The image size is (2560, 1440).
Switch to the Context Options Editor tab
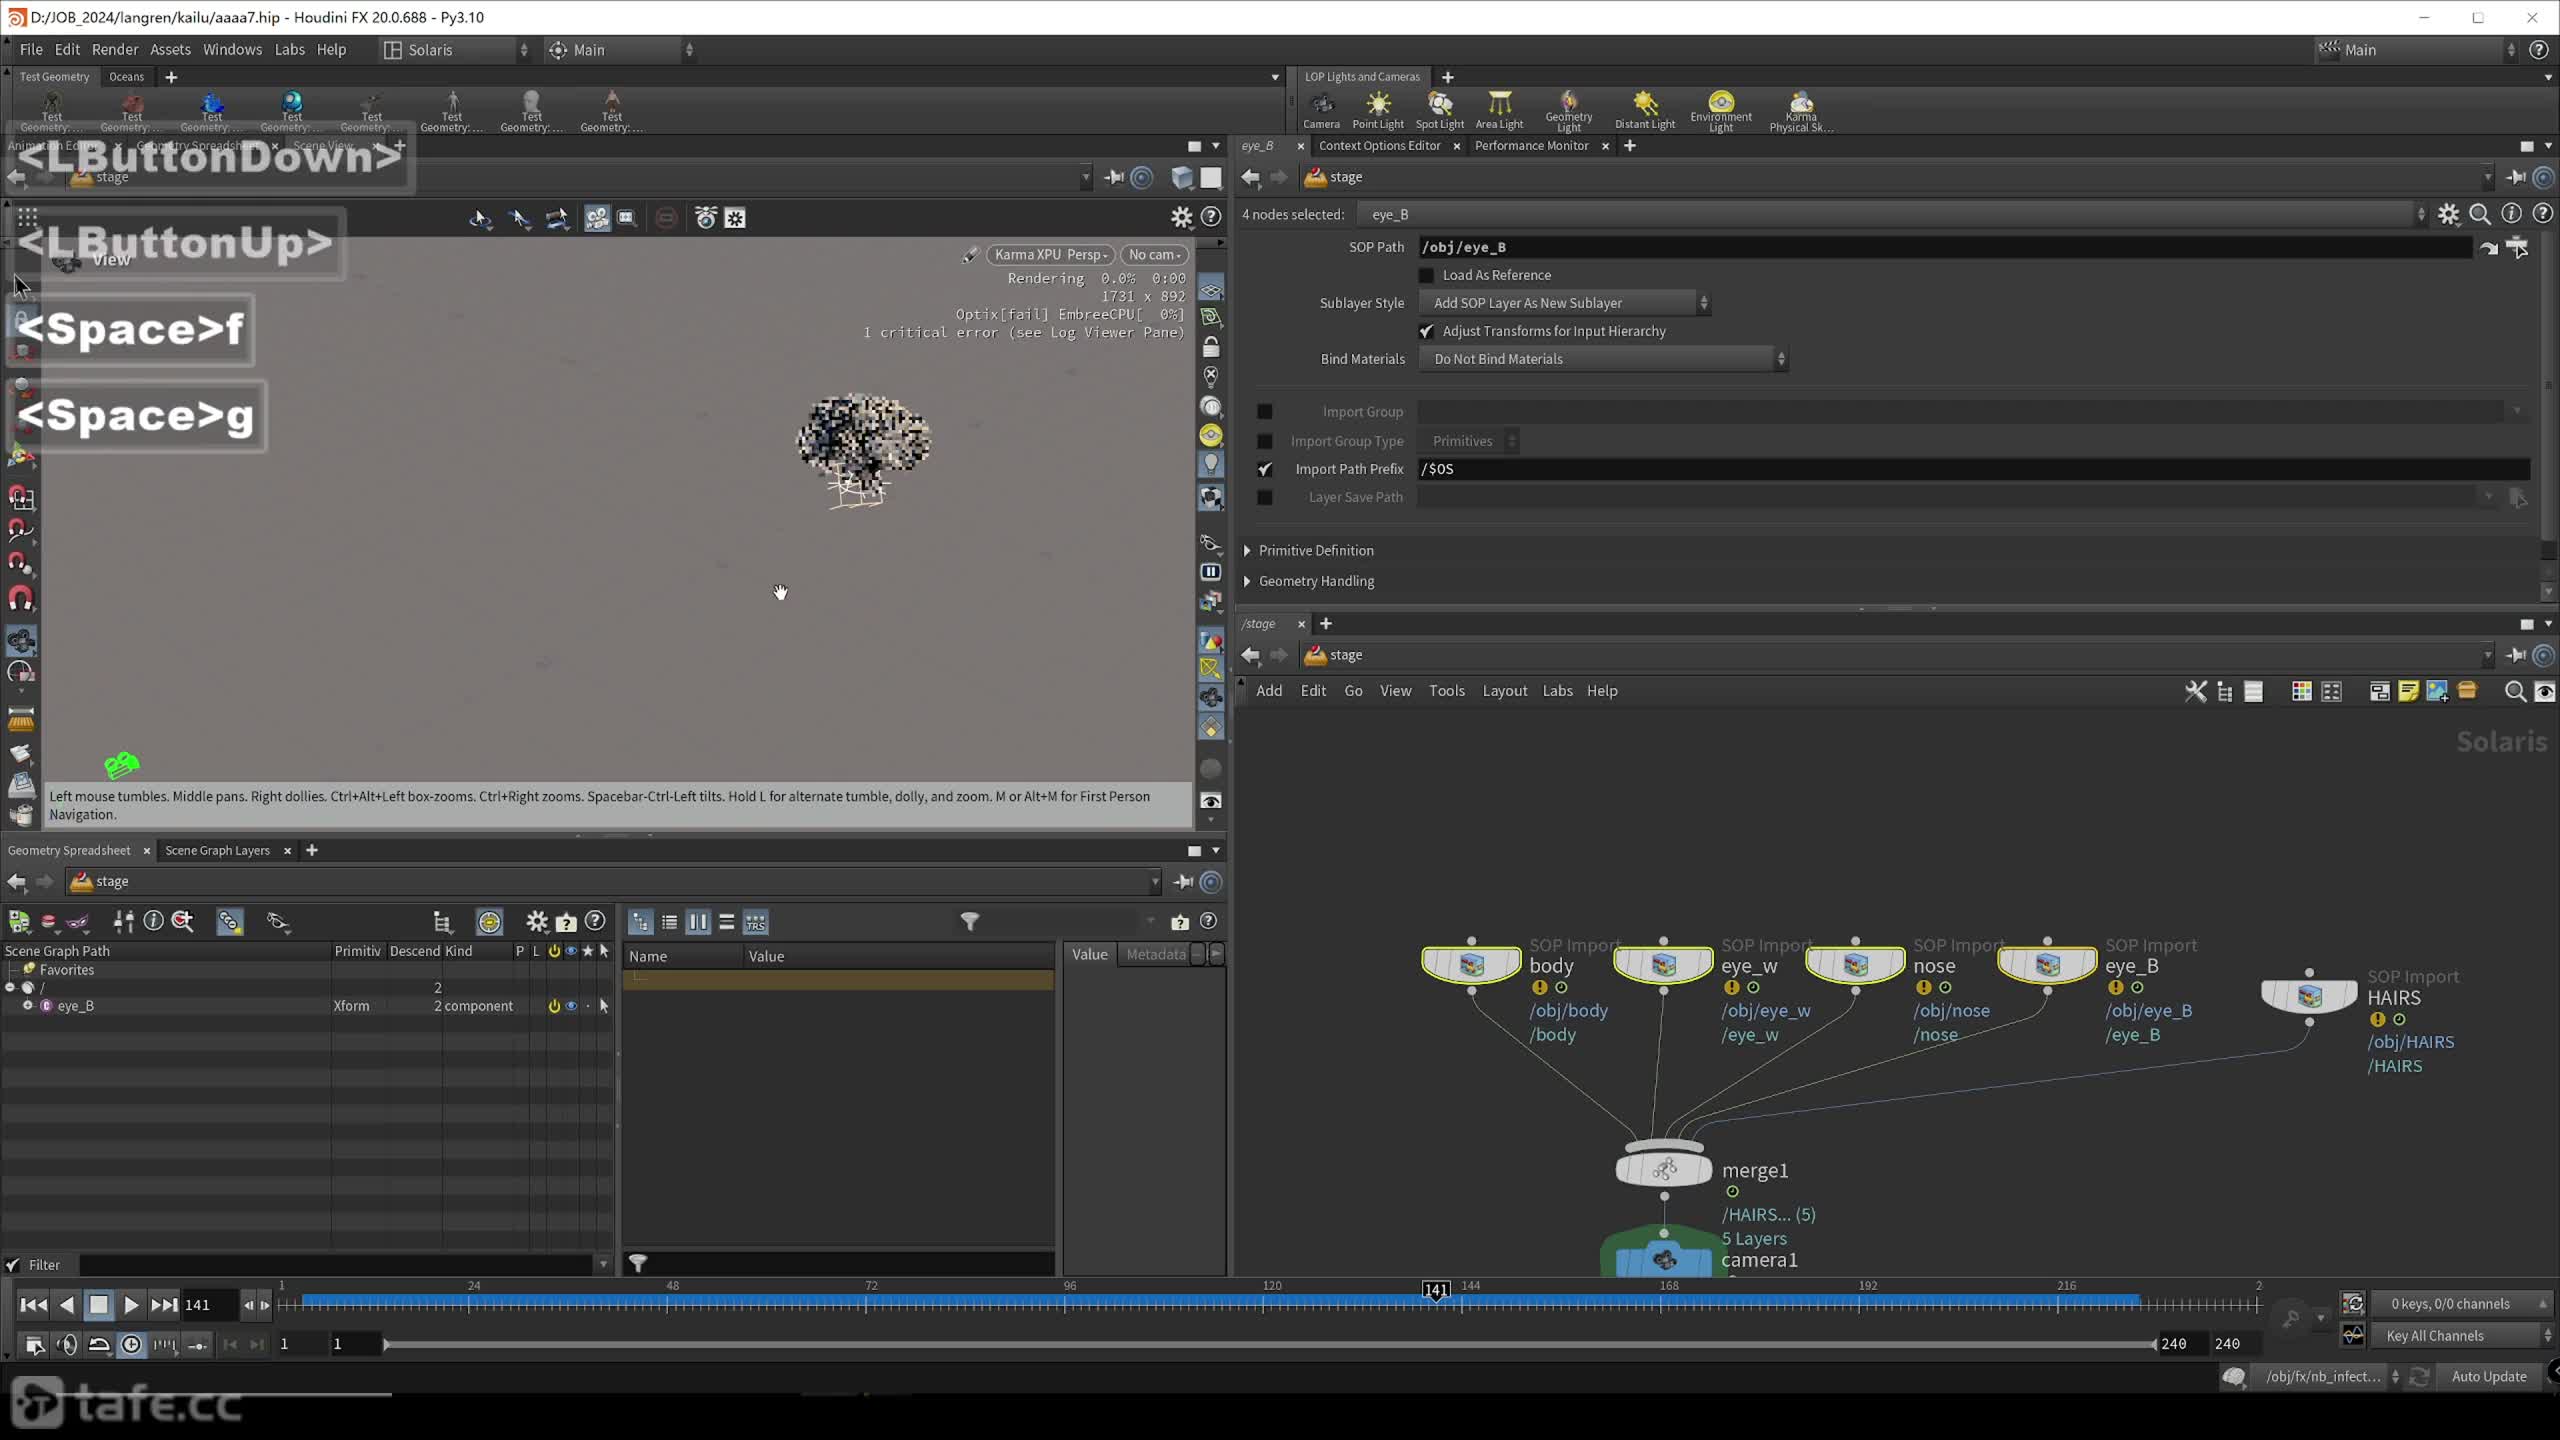tap(1379, 146)
